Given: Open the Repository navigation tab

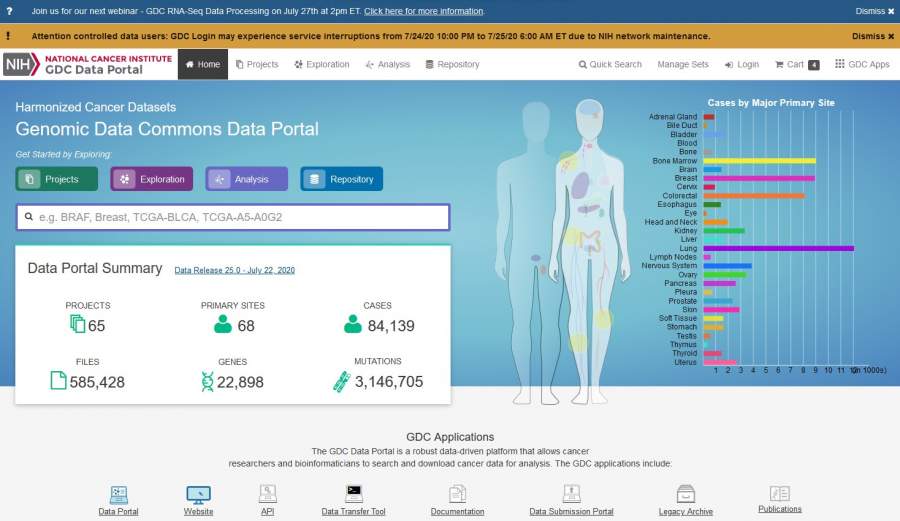Looking at the screenshot, I should coord(452,64).
